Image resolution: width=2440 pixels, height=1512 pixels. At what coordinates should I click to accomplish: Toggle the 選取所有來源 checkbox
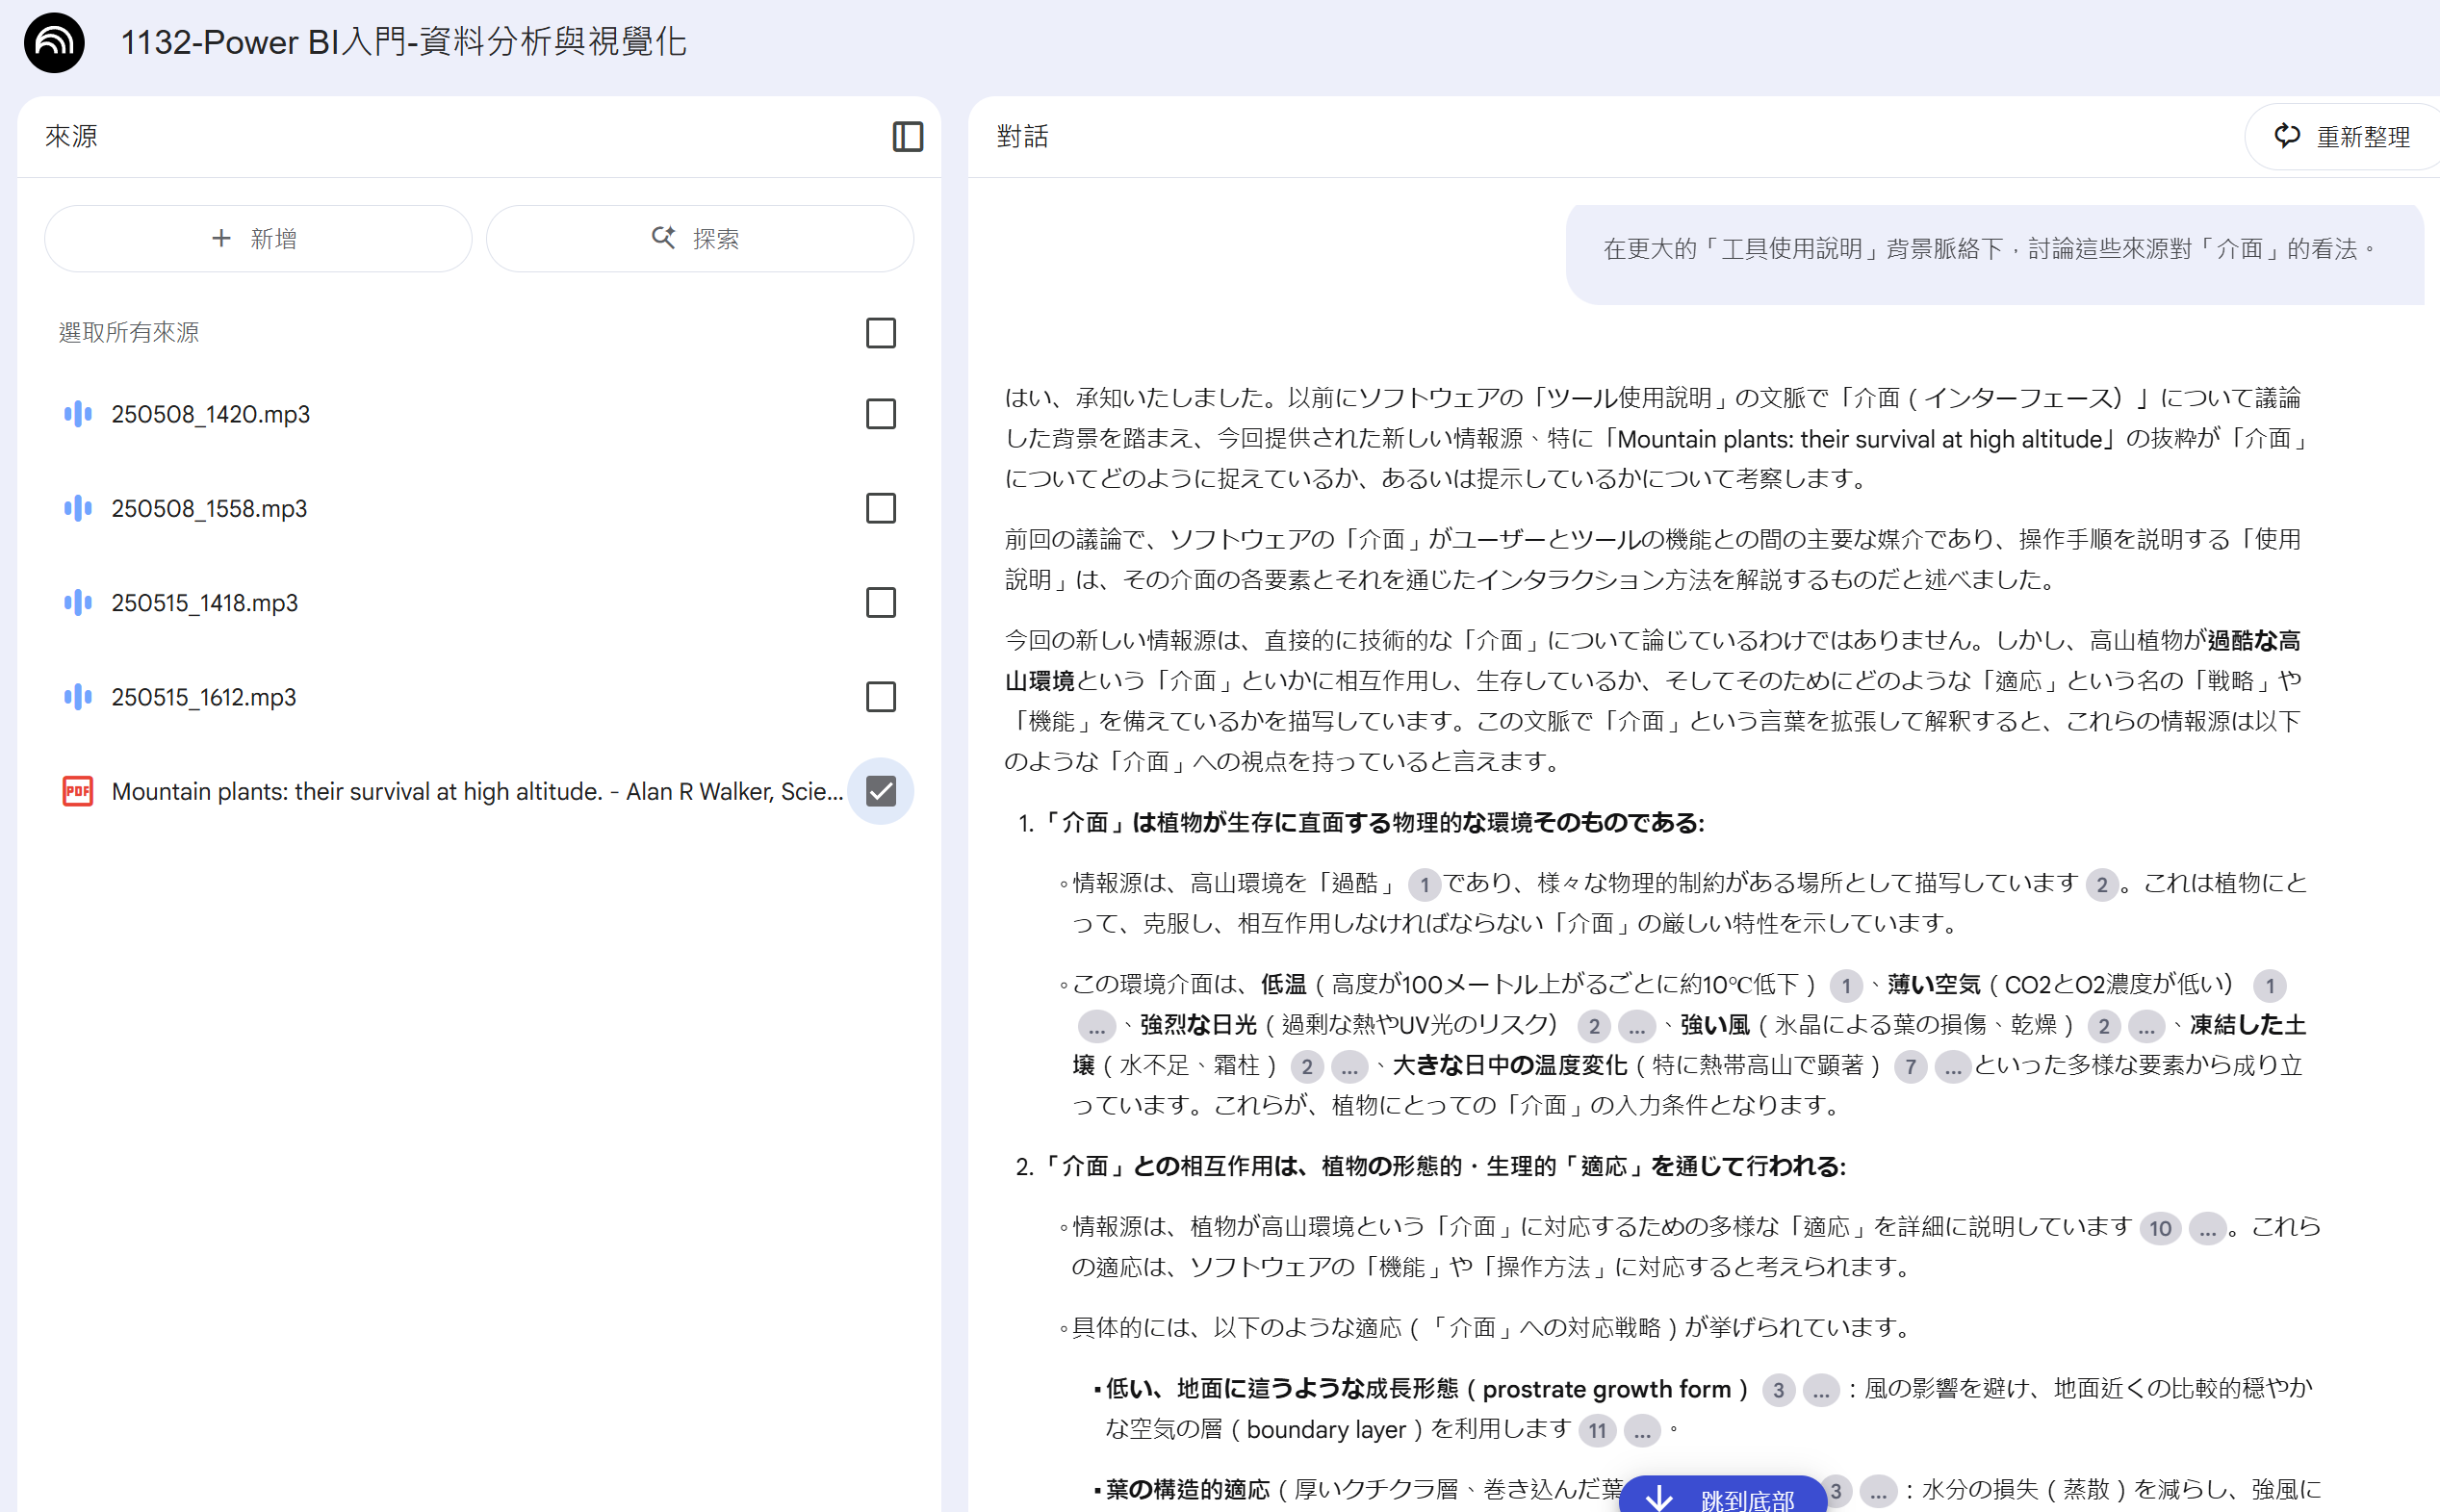[x=880, y=333]
